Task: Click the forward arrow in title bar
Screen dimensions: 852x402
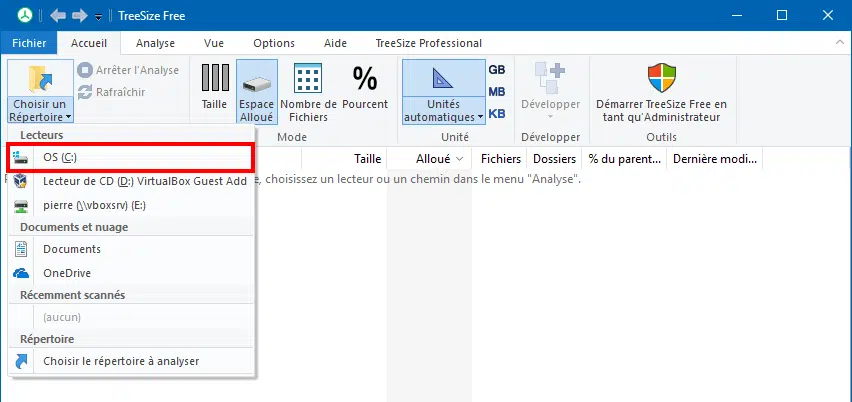Action: (x=80, y=16)
